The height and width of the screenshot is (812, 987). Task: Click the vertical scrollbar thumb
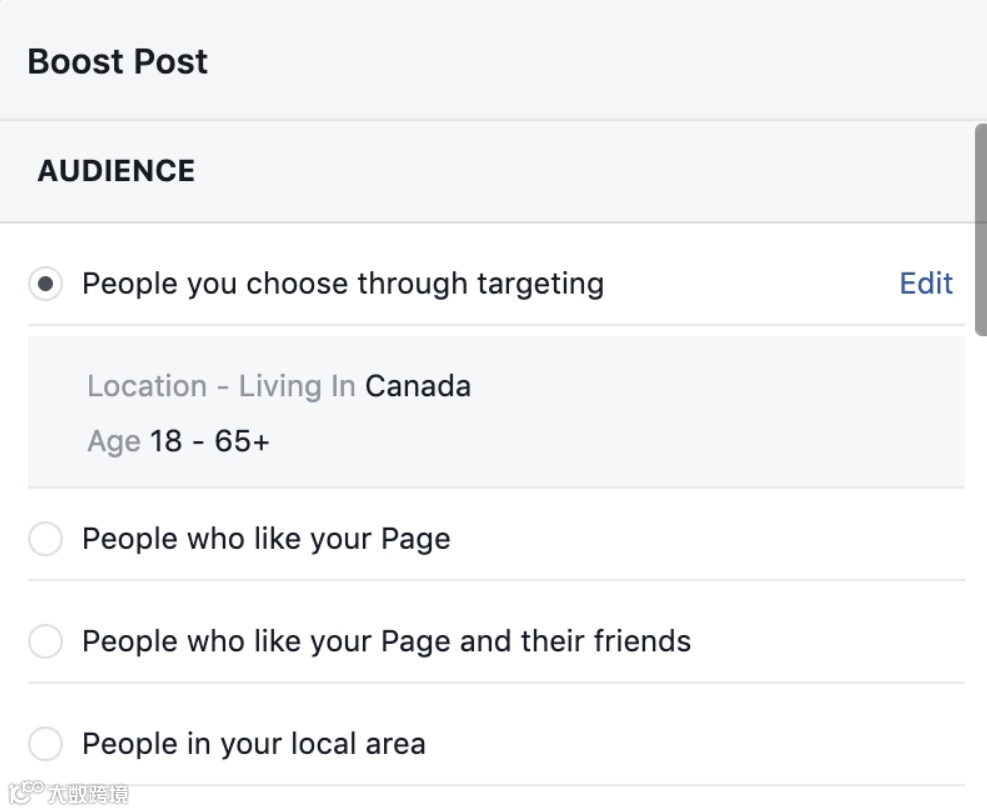pyautogui.click(x=980, y=230)
